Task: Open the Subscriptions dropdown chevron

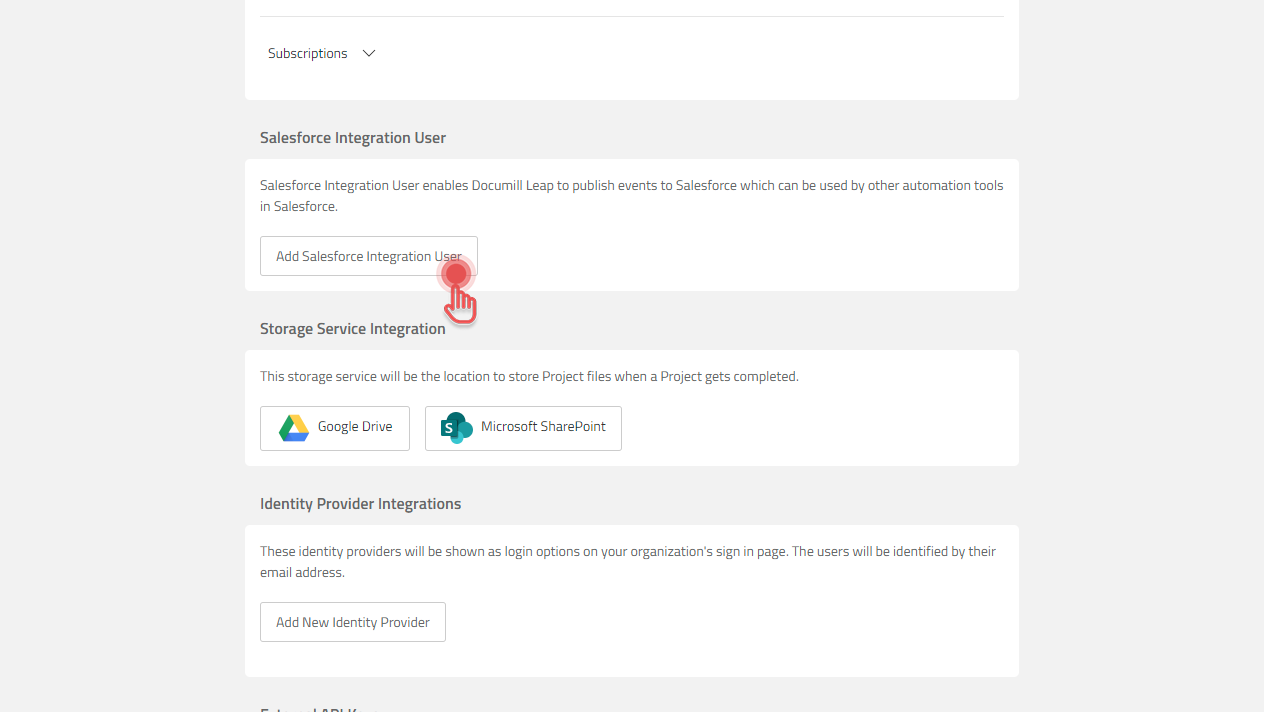Action: [x=368, y=53]
